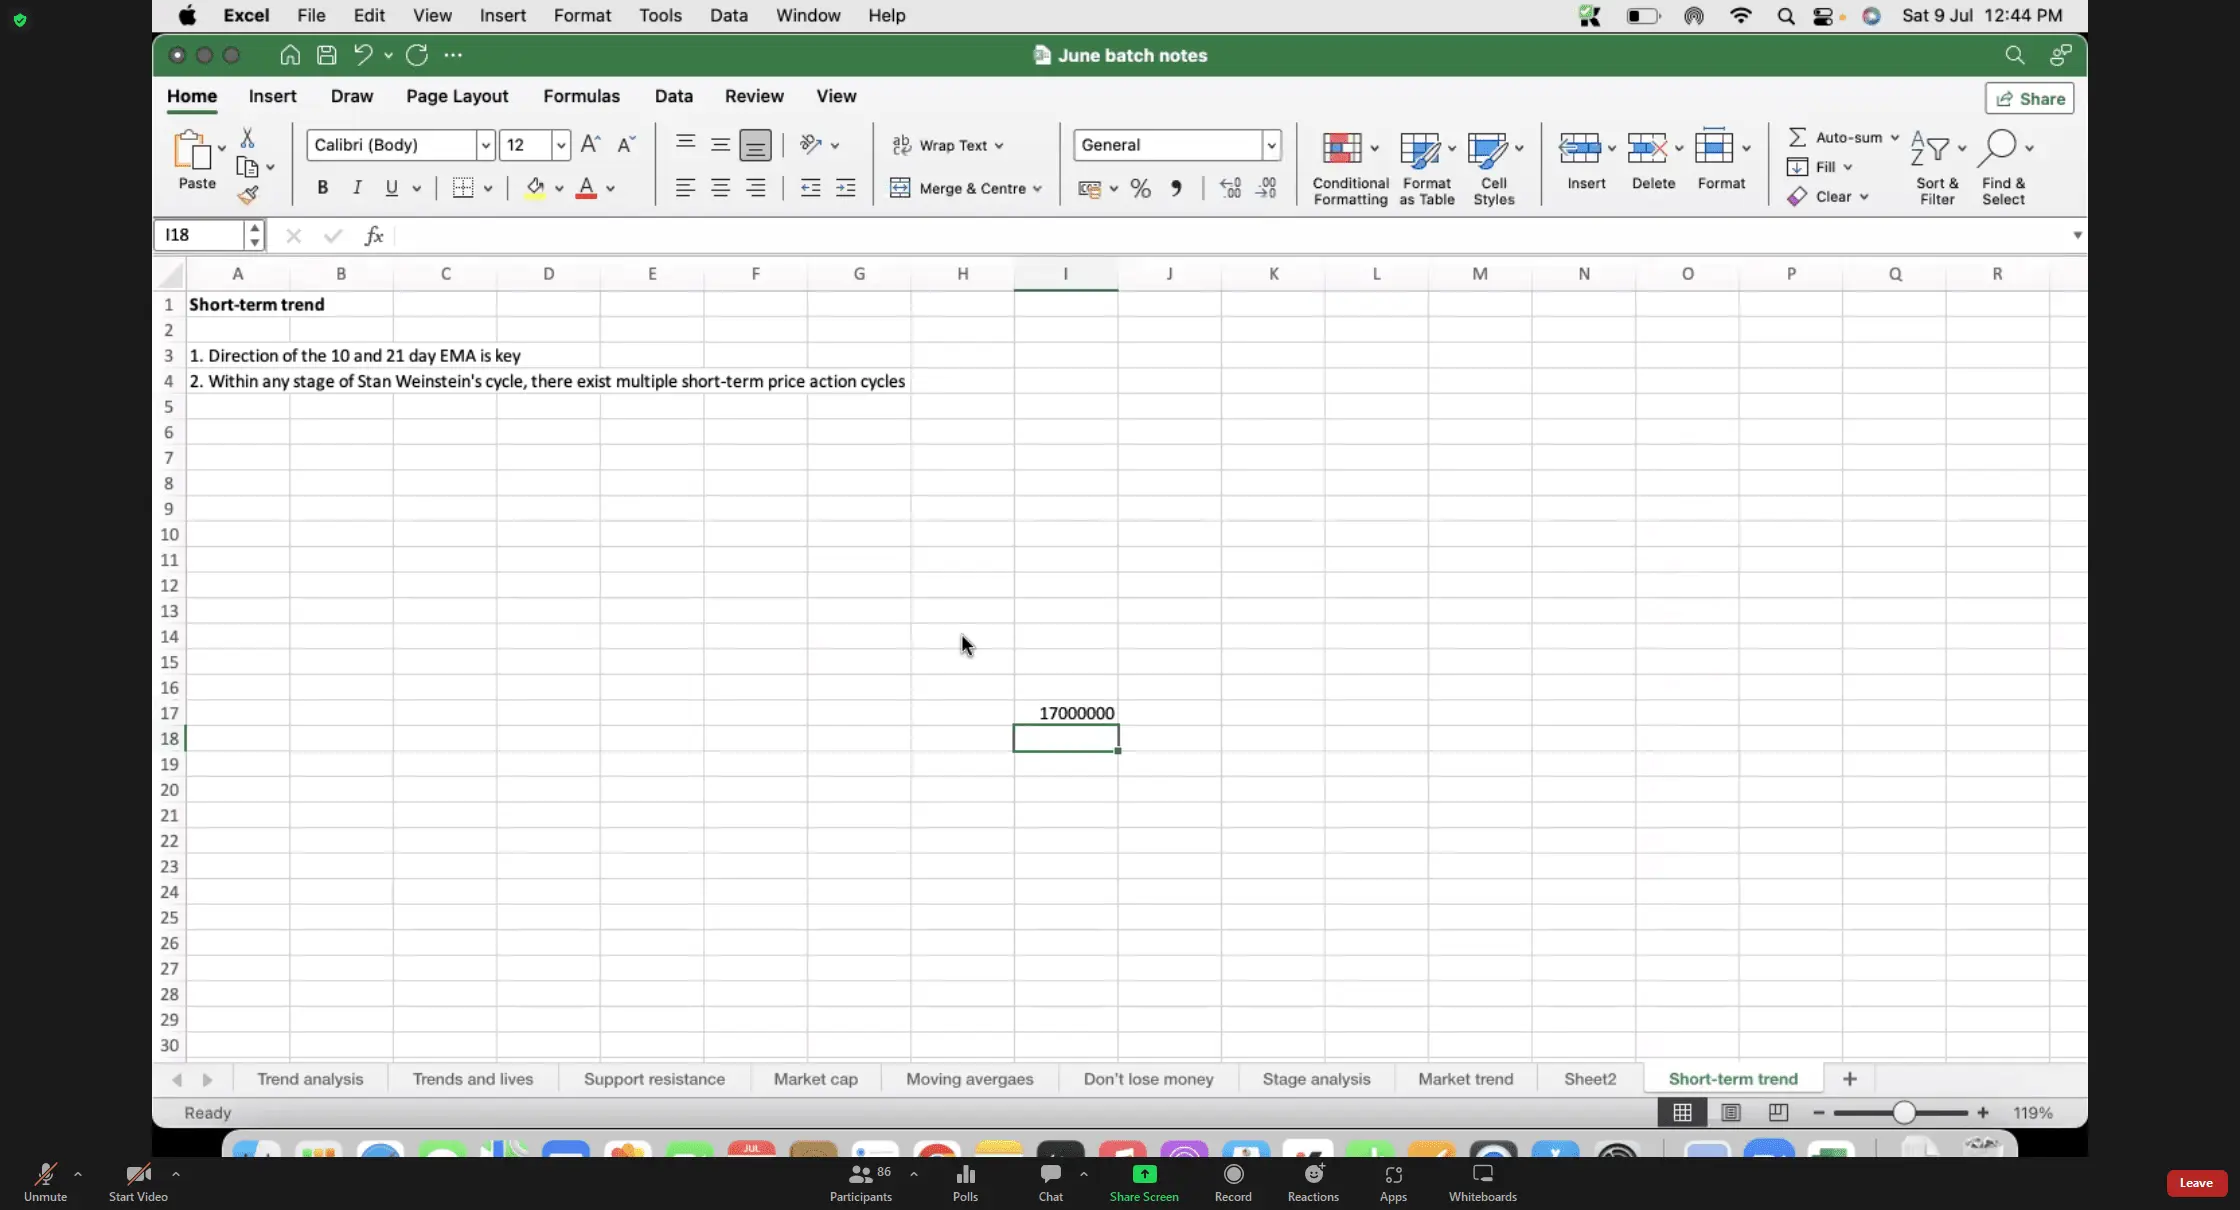Toggle Bold formatting
This screenshot has height=1210, width=2240.
coord(322,188)
